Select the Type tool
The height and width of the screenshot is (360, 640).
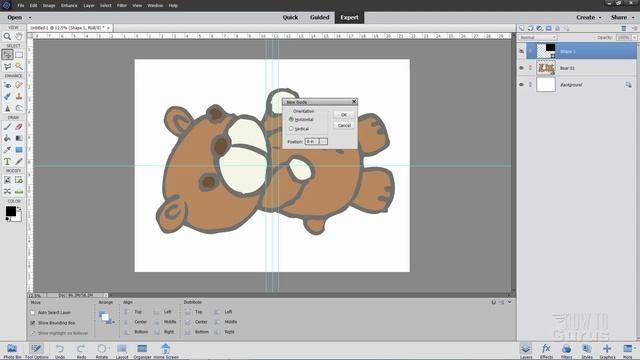pyautogui.click(x=7, y=162)
